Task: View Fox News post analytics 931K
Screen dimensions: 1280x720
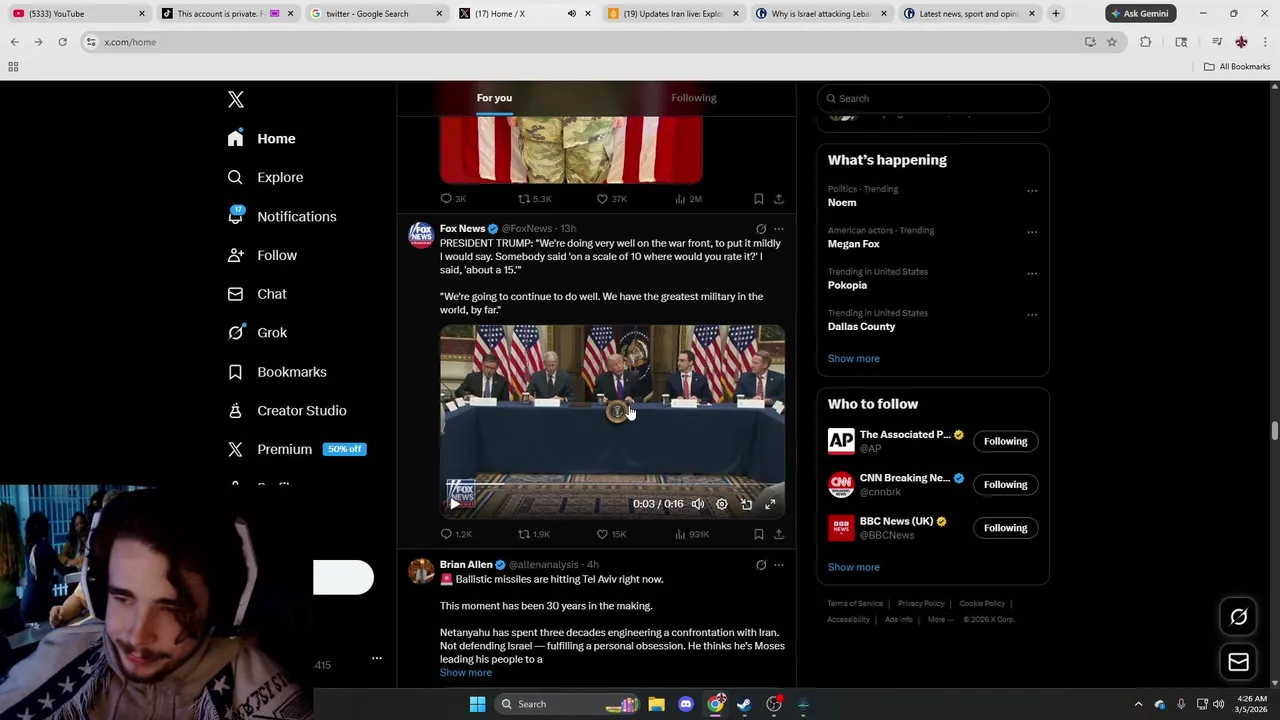Action: [x=692, y=534]
